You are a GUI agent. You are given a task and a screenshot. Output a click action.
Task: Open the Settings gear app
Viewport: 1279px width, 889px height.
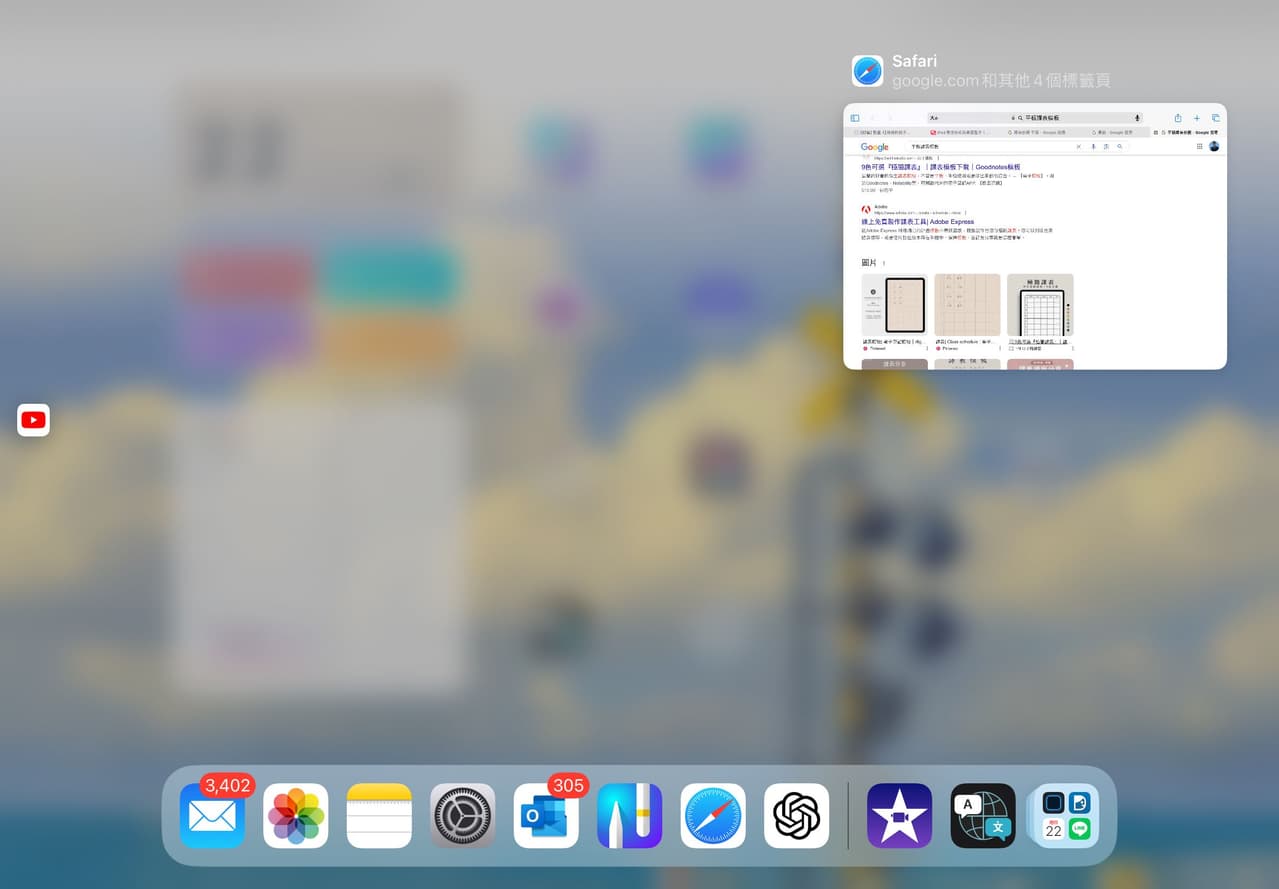(x=463, y=816)
